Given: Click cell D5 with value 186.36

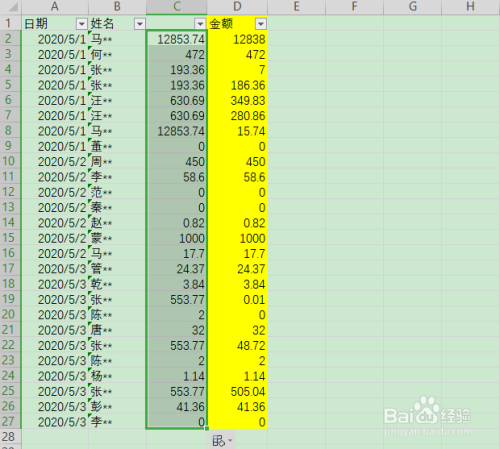Looking at the screenshot, I should (x=237, y=85).
